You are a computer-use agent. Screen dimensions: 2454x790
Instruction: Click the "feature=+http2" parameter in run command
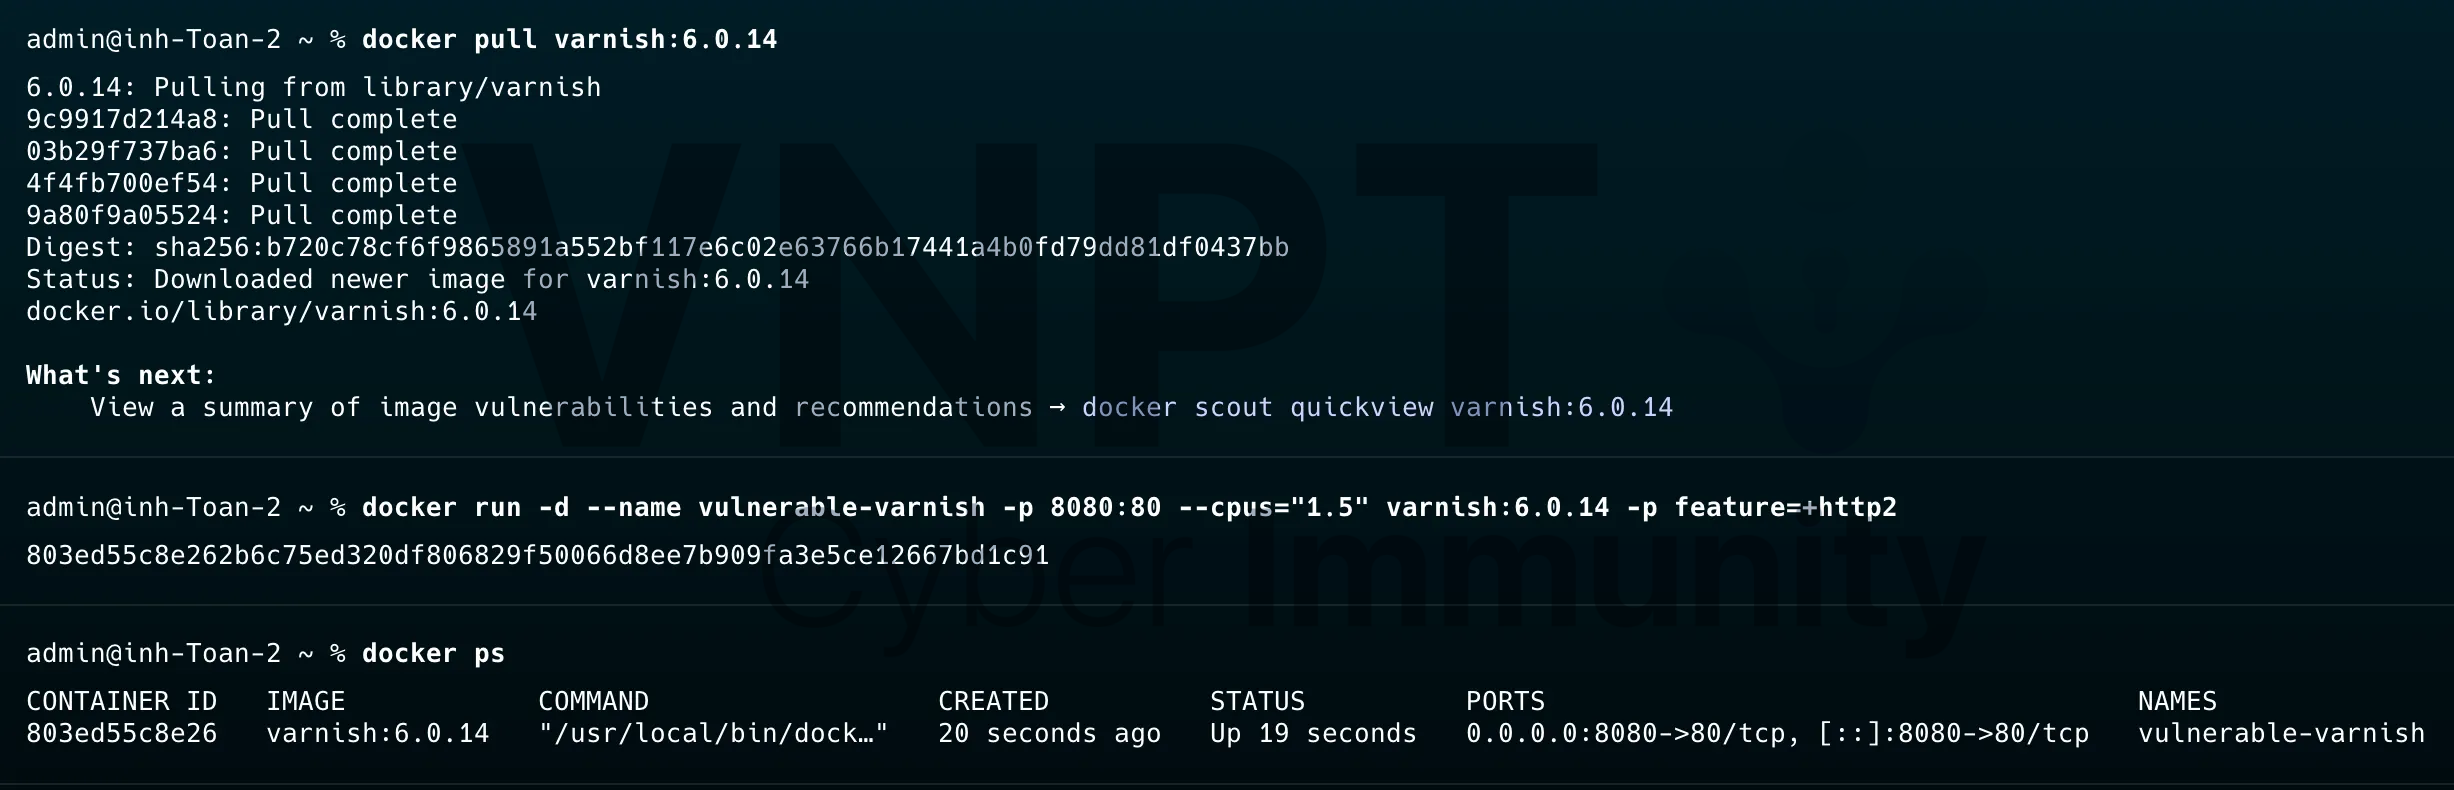(x=1785, y=507)
